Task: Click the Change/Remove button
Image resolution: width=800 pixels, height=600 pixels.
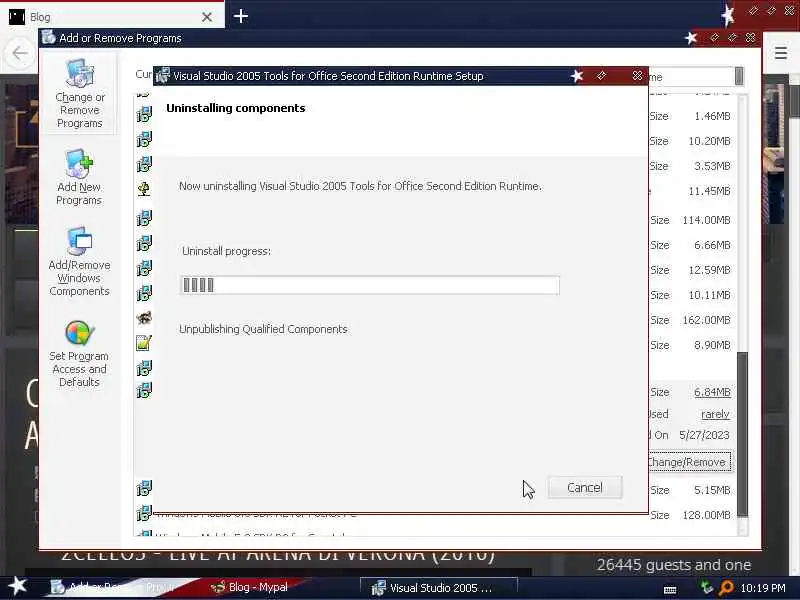Action: (x=688, y=462)
